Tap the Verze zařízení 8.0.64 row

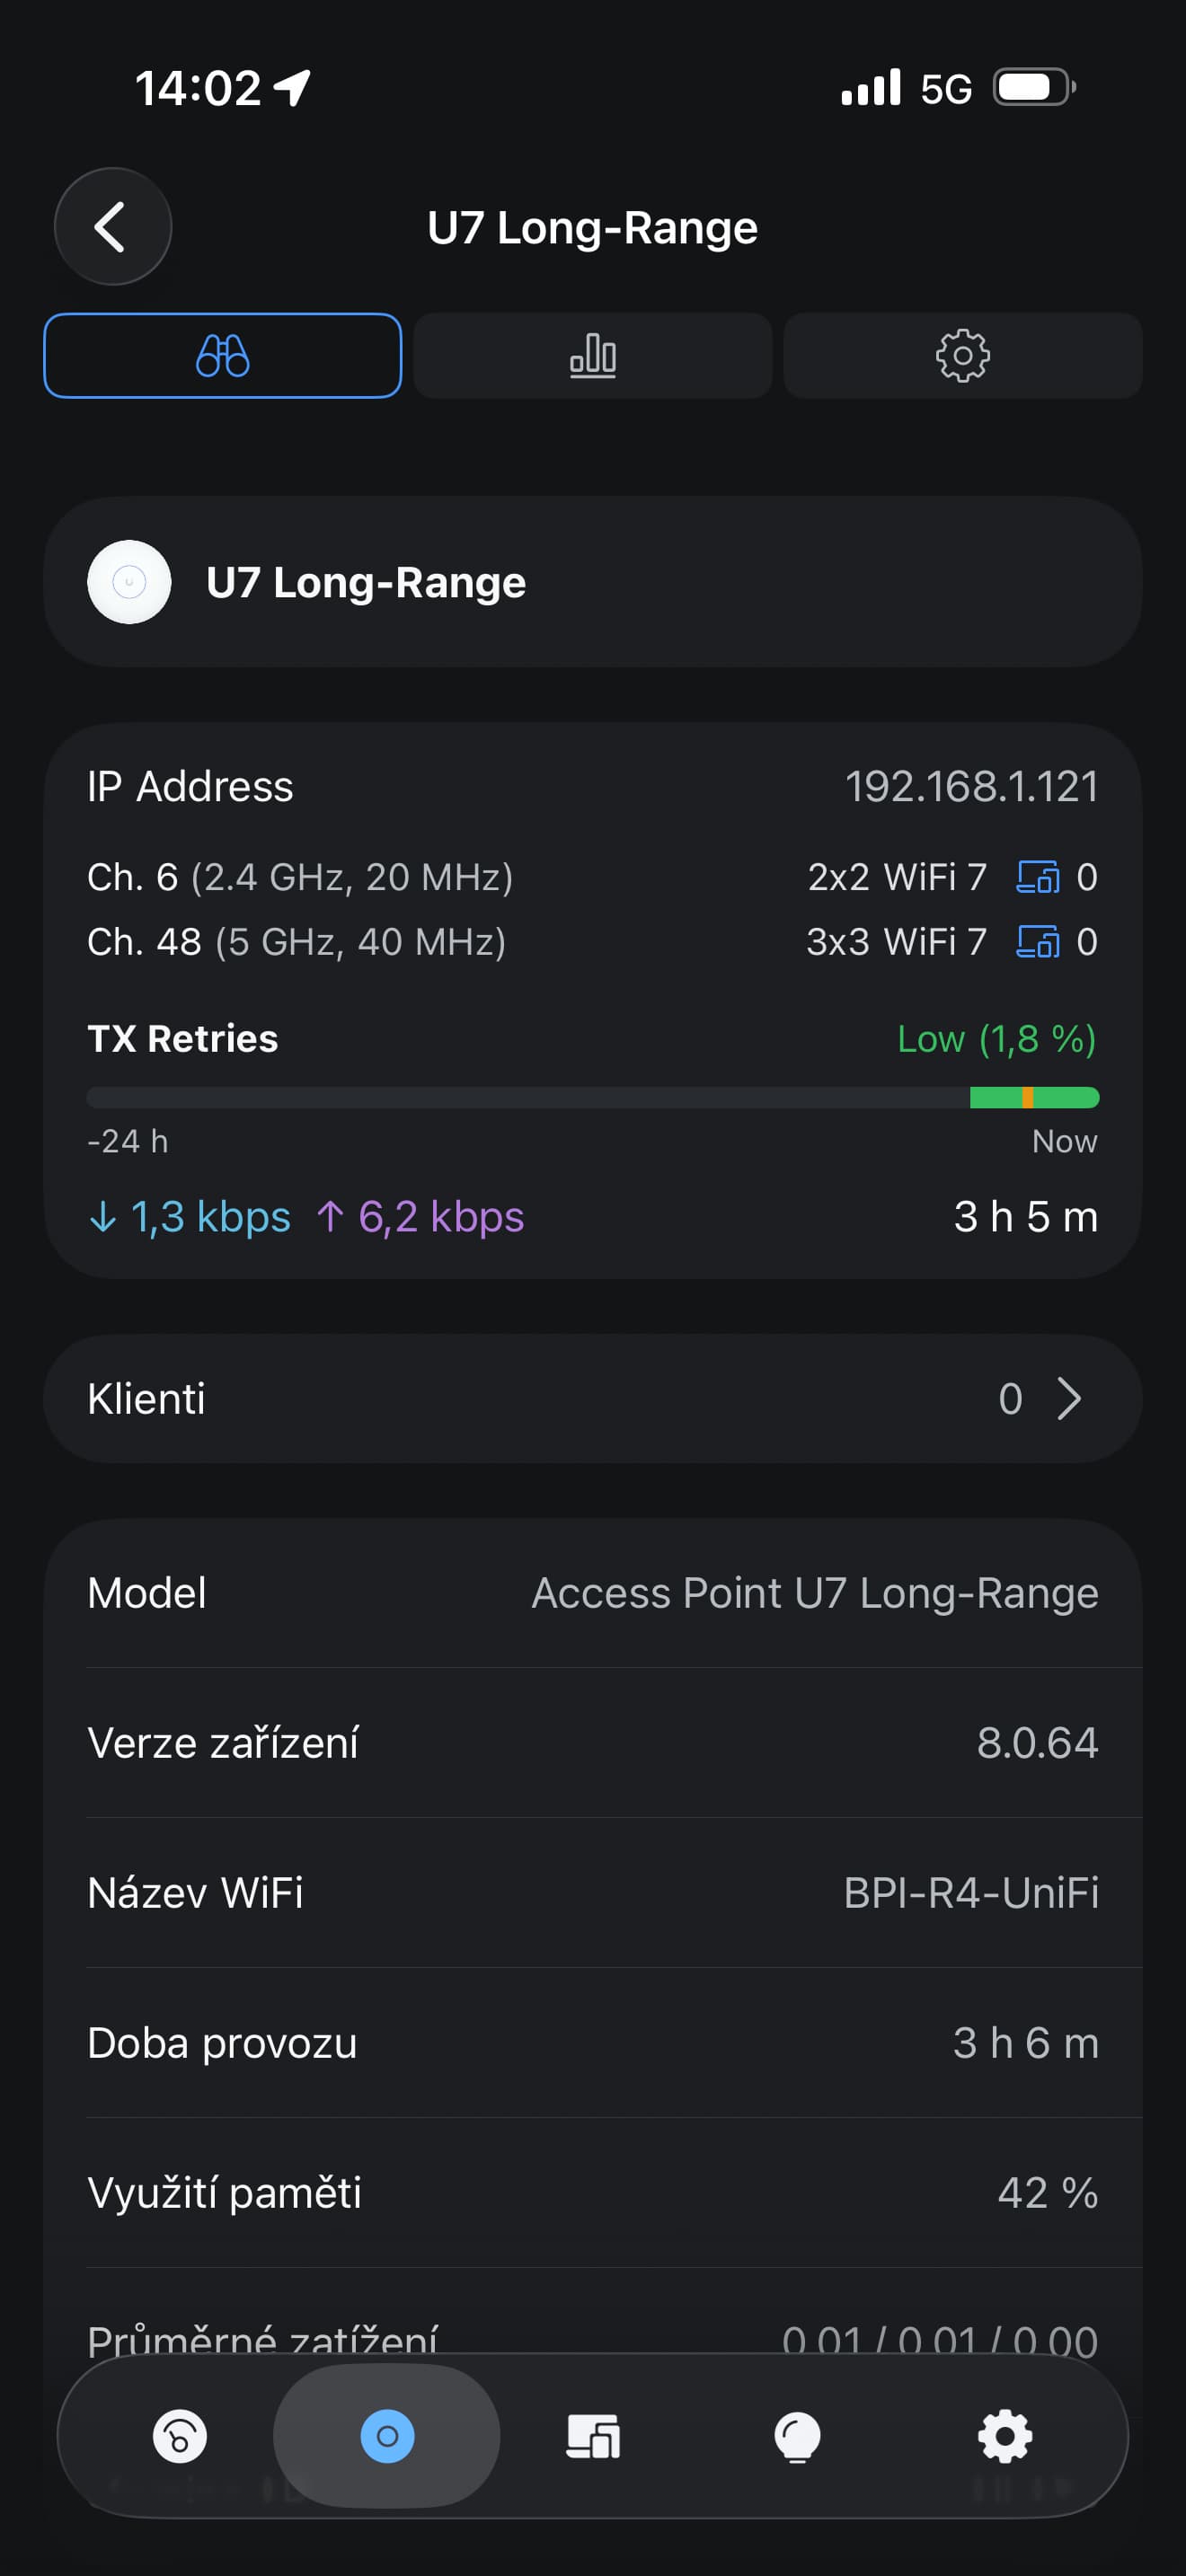(592, 1743)
